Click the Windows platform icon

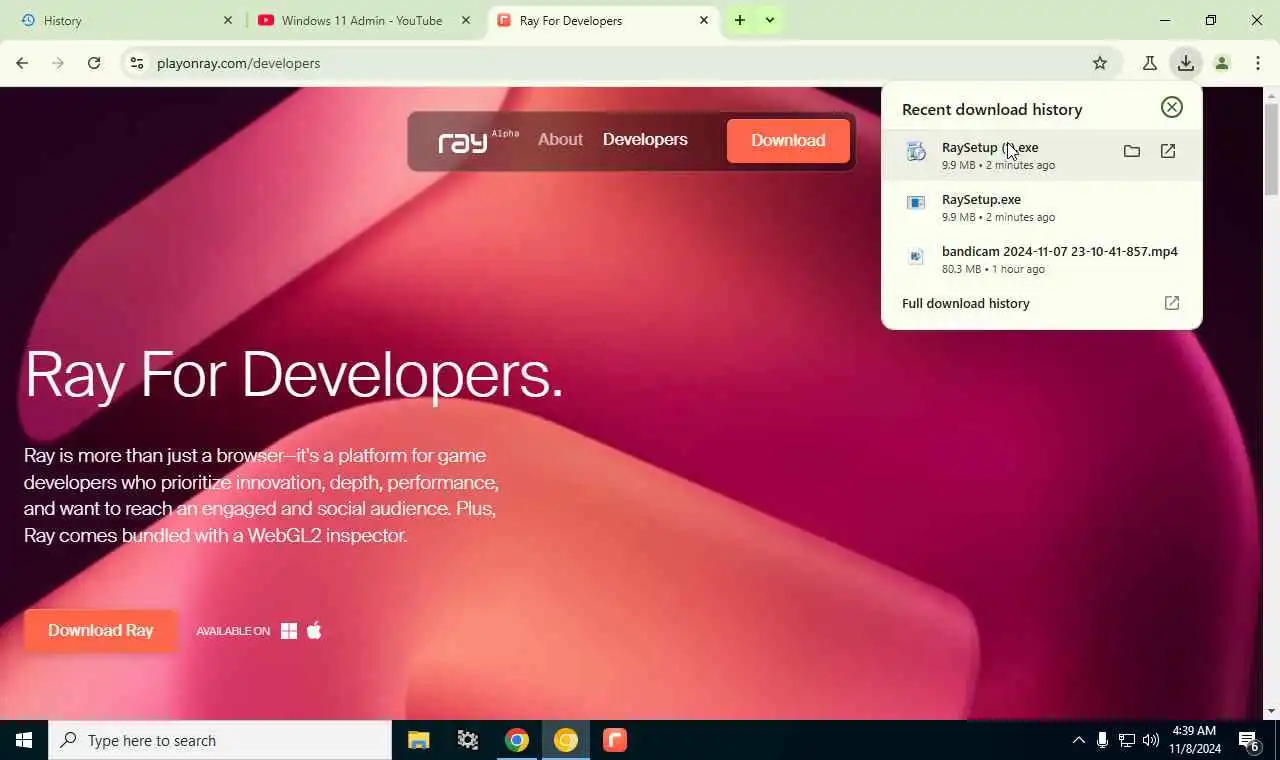[x=289, y=631]
